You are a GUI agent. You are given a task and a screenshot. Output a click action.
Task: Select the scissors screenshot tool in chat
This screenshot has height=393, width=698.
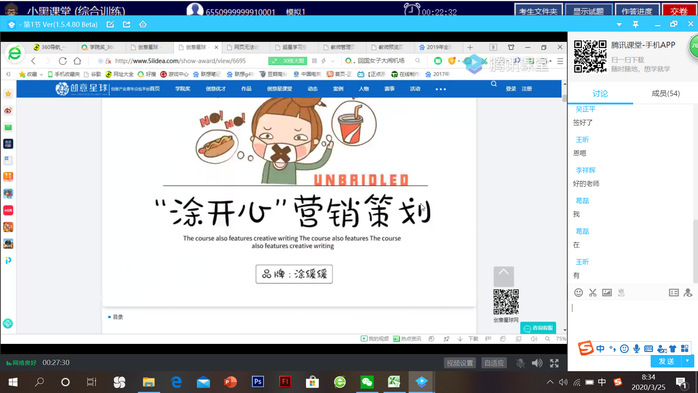pyautogui.click(x=592, y=292)
